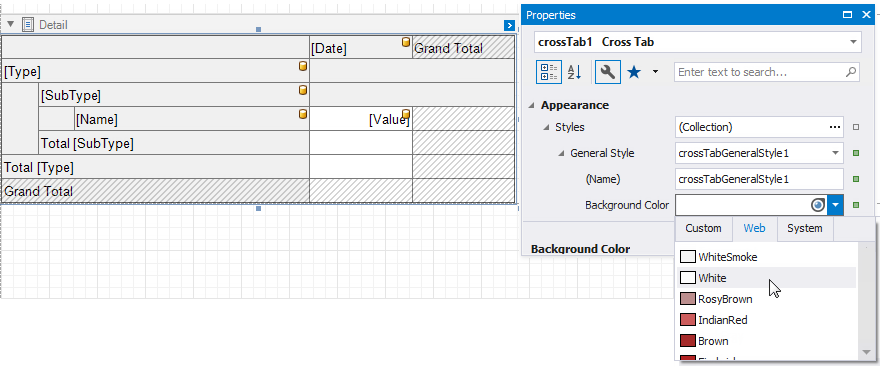
Task: Click the Background Color value field
Action: [x=742, y=205]
